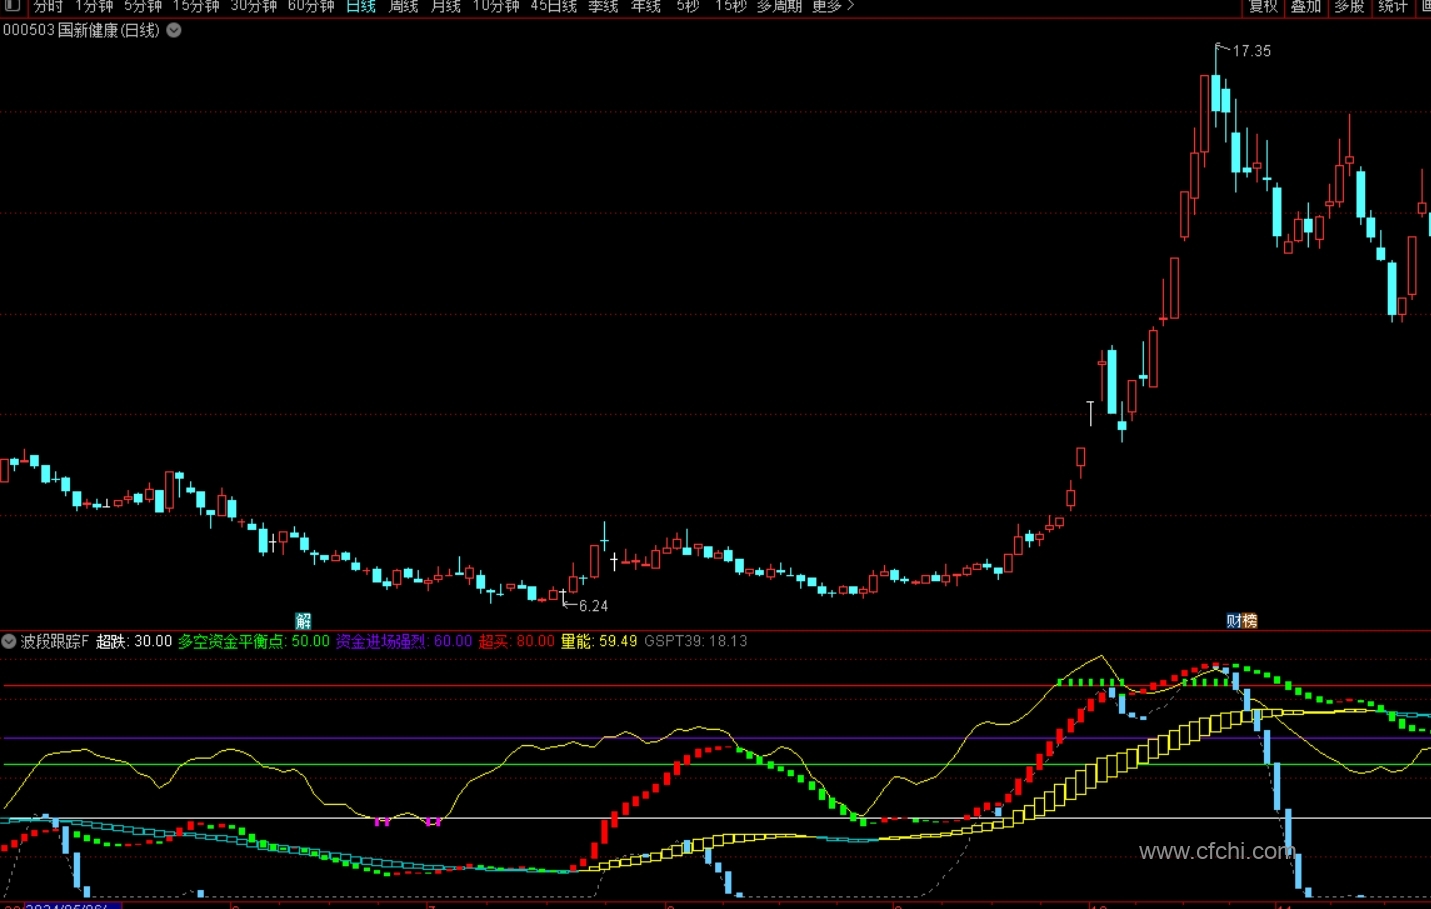Viewport: 1431px width, 909px height.
Task: Open the 30分钟 chart period
Action: (254, 6)
